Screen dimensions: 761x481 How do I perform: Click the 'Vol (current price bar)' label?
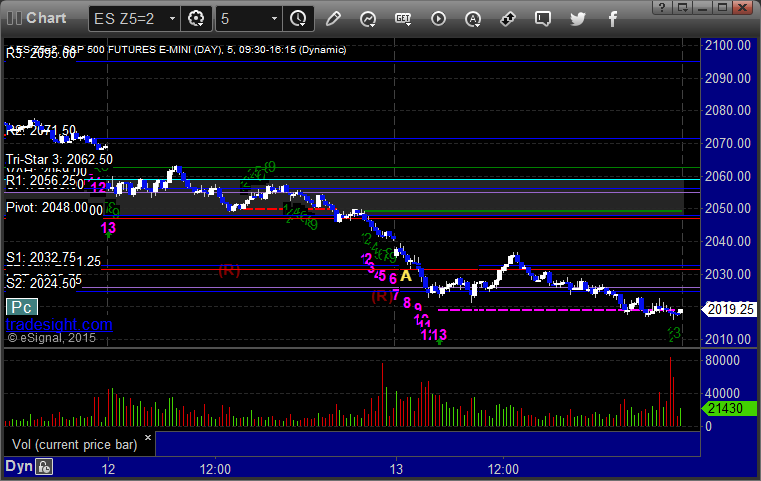[75, 445]
